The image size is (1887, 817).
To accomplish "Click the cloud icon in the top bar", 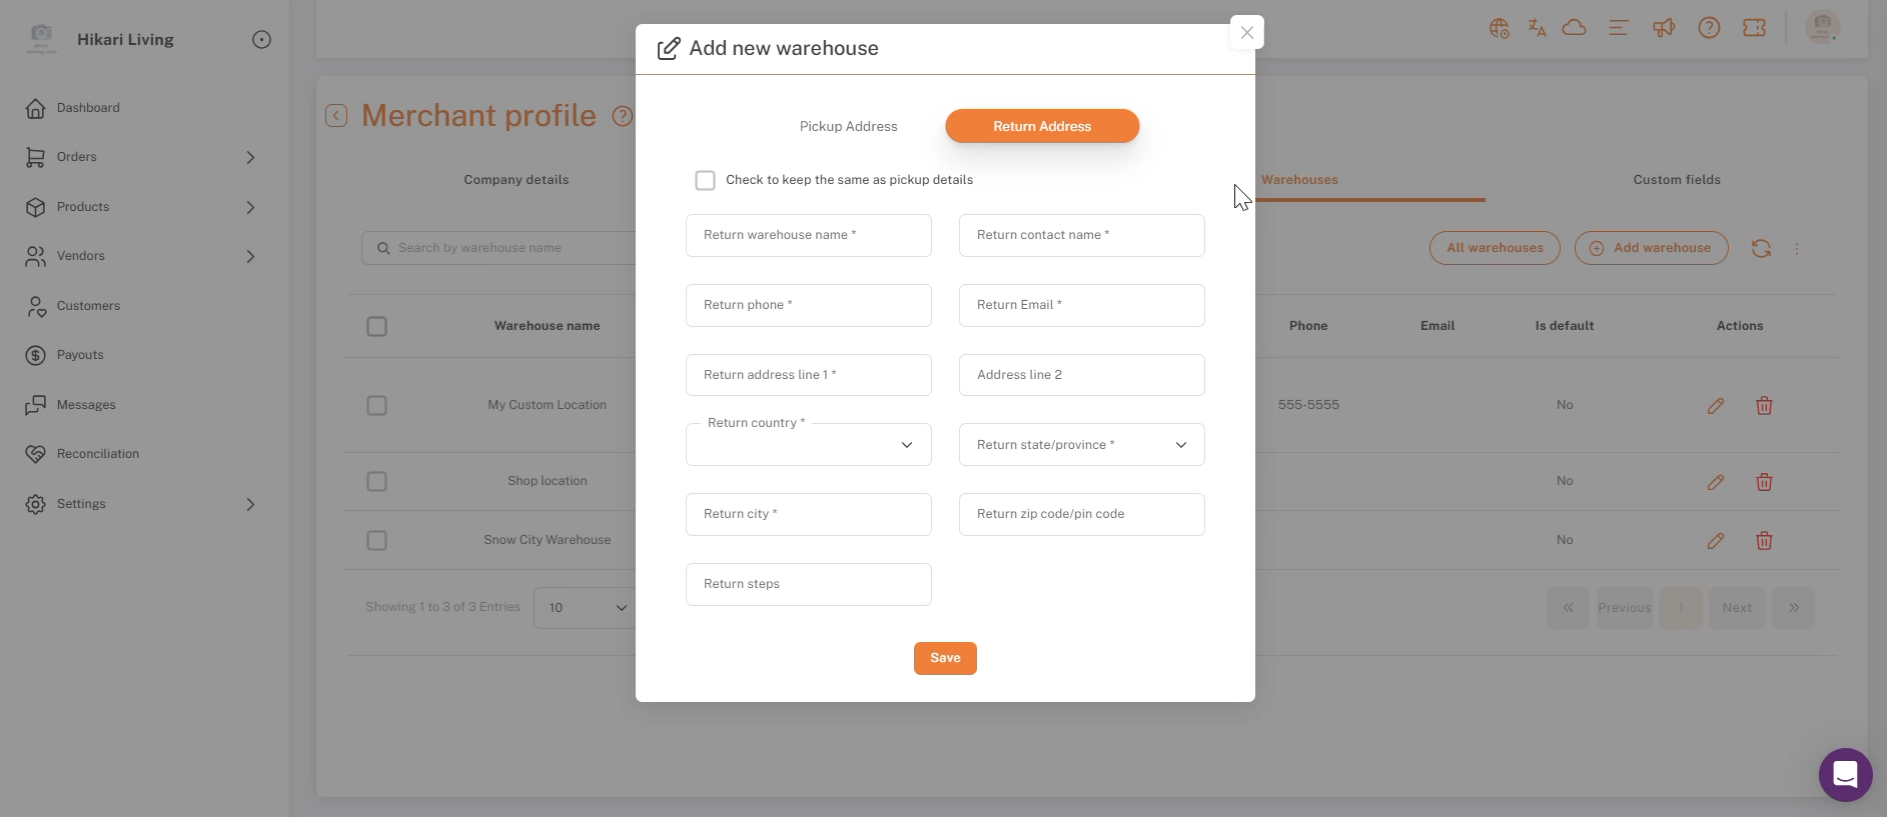I will (1574, 28).
